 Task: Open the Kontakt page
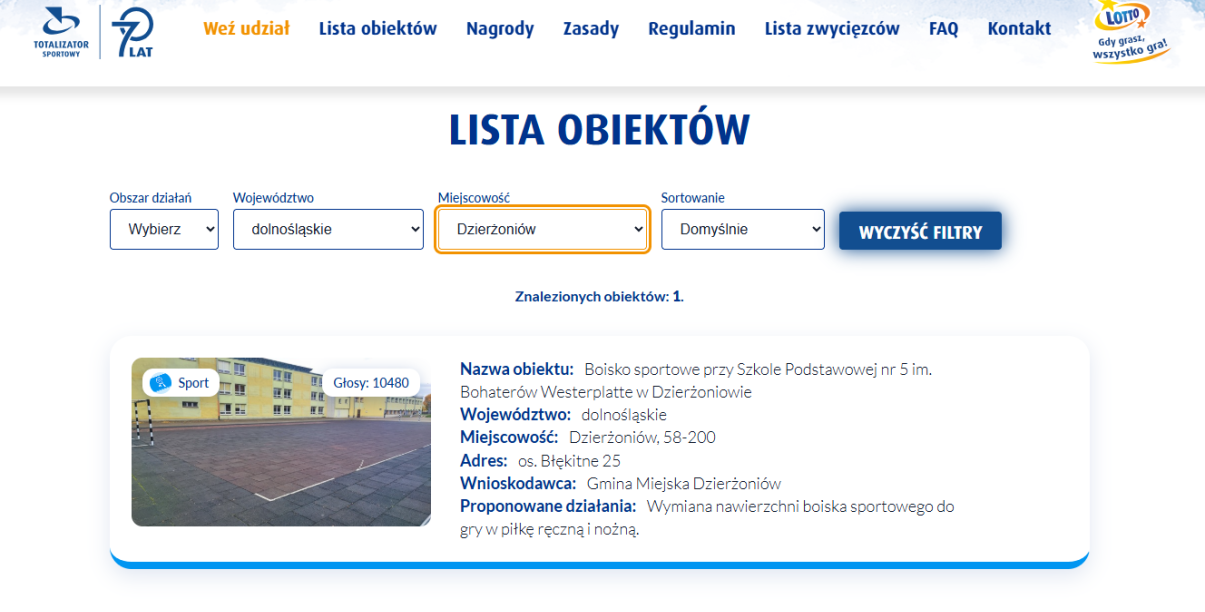1018,28
